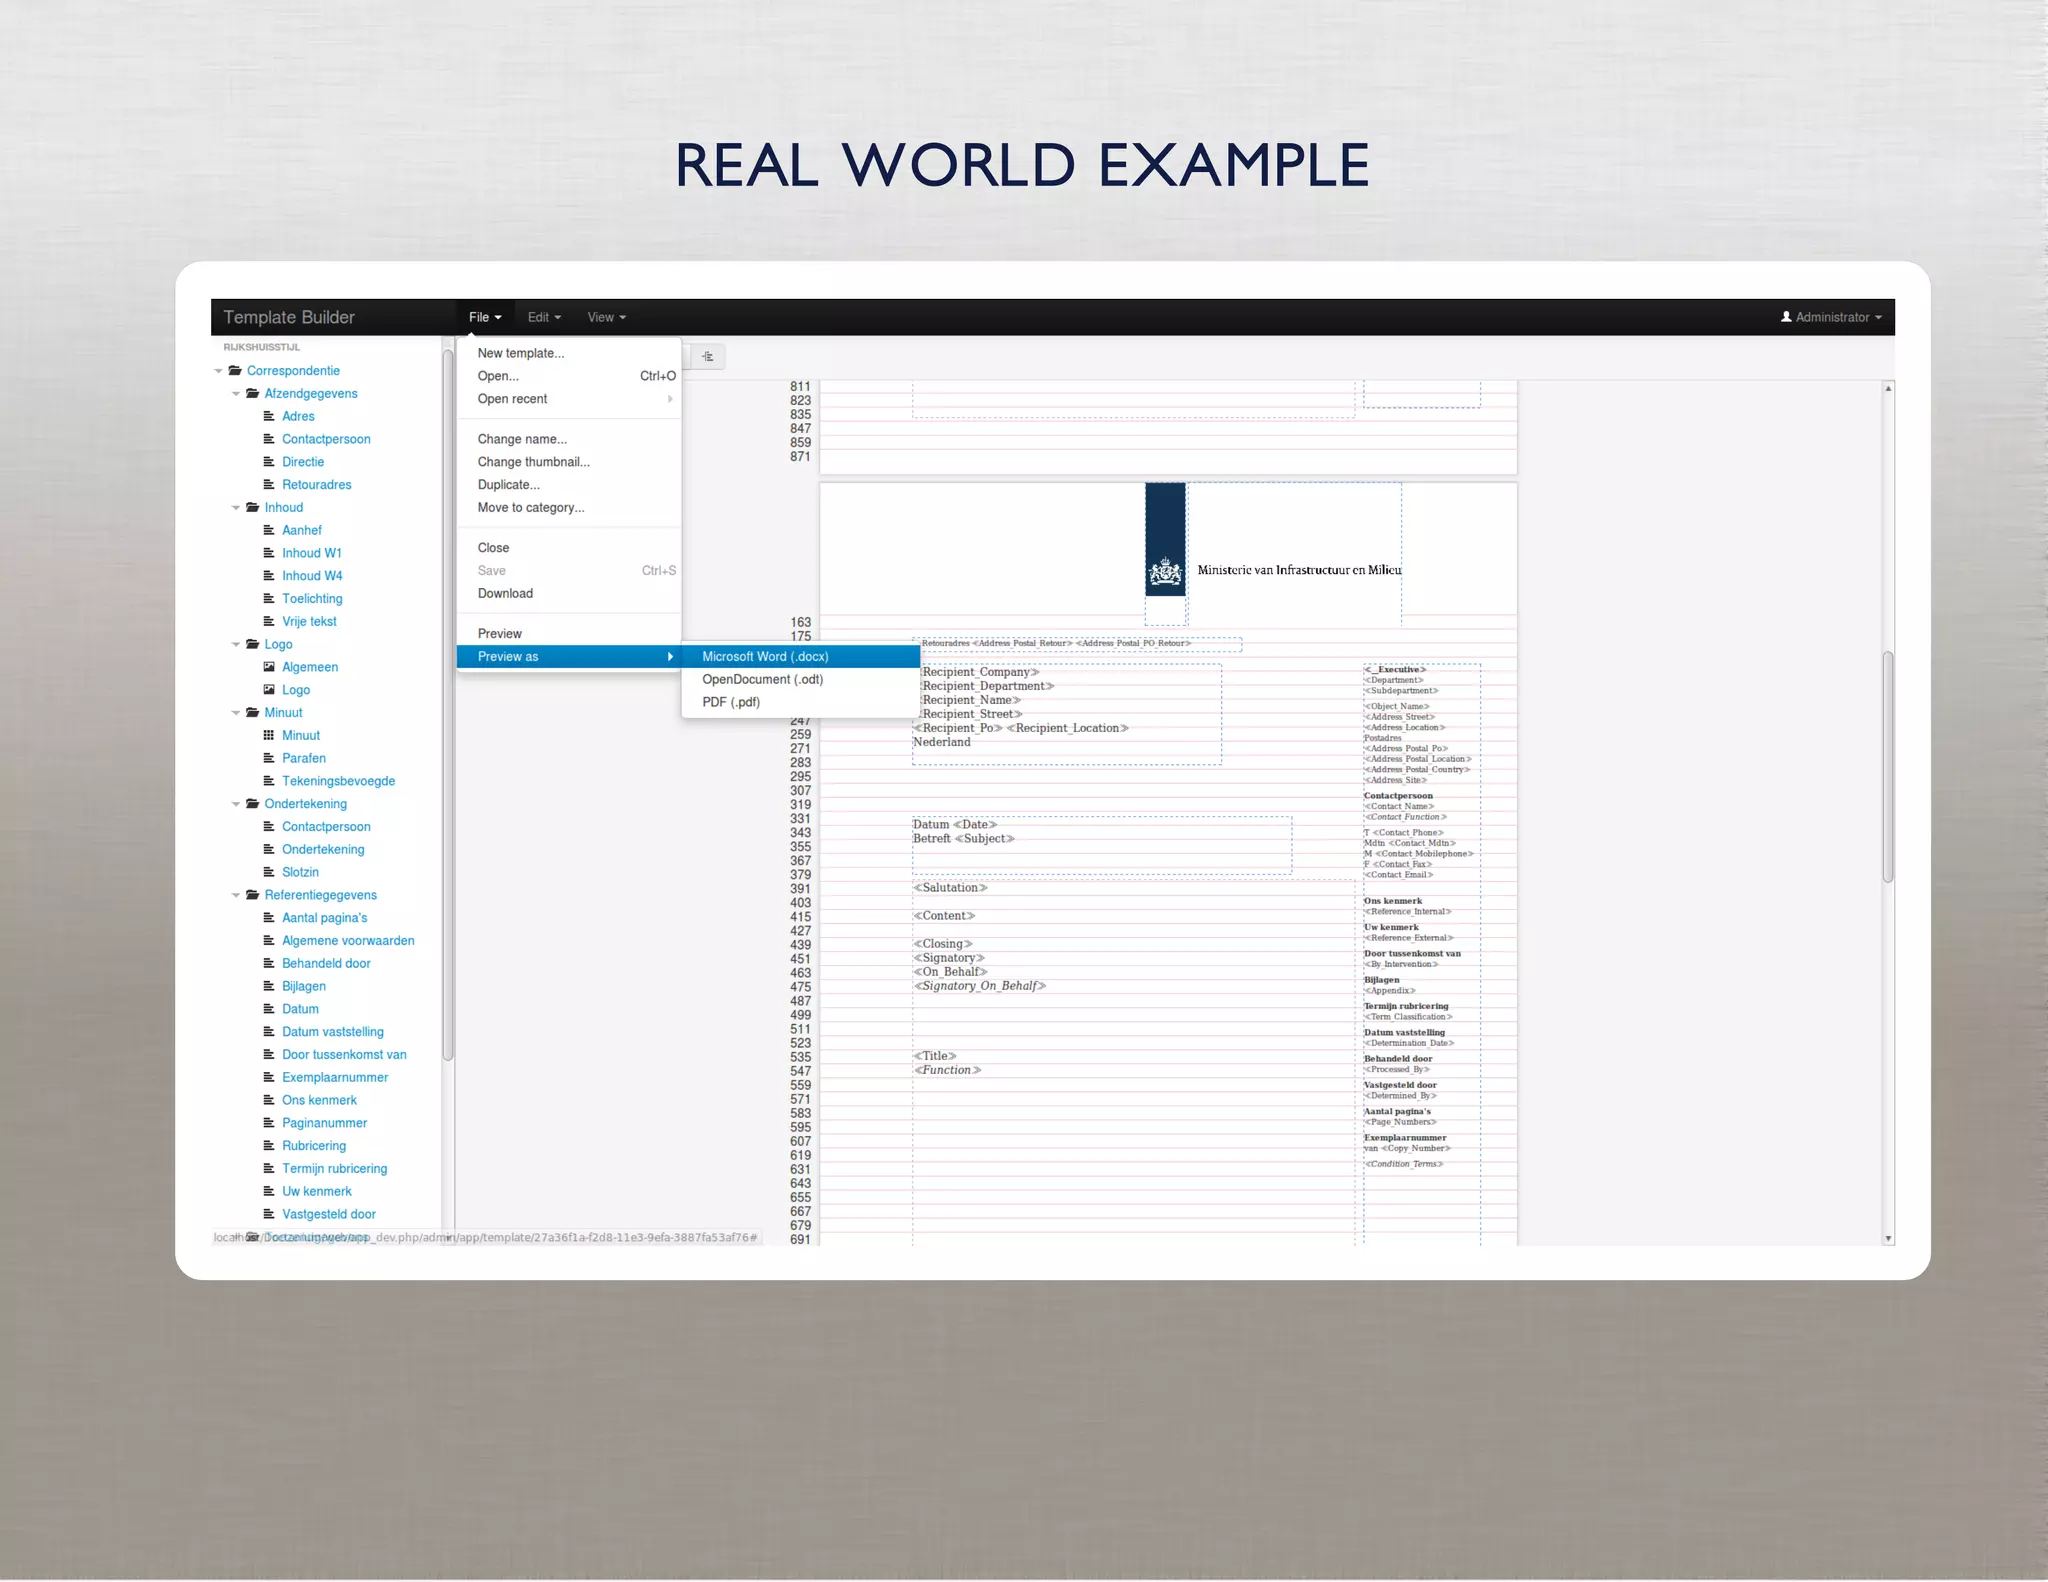Open the View menu
This screenshot has width=2048, height=1582.
pyautogui.click(x=606, y=317)
